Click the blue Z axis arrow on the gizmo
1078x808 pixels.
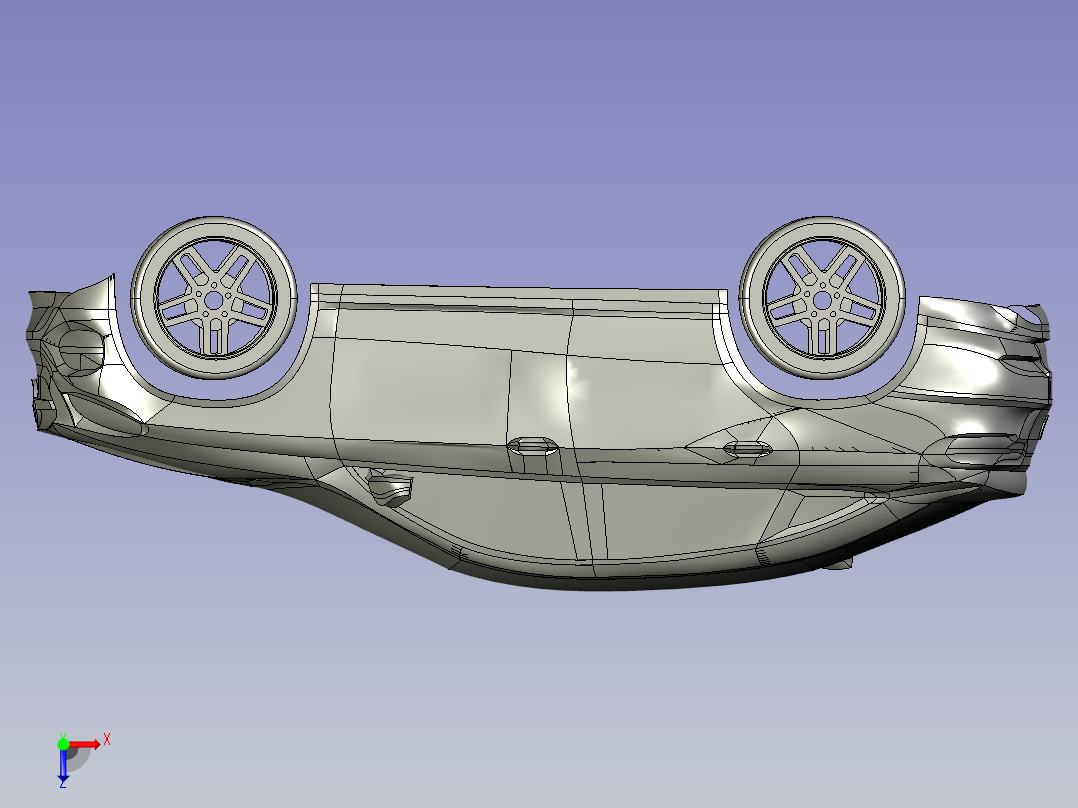click(x=63, y=765)
